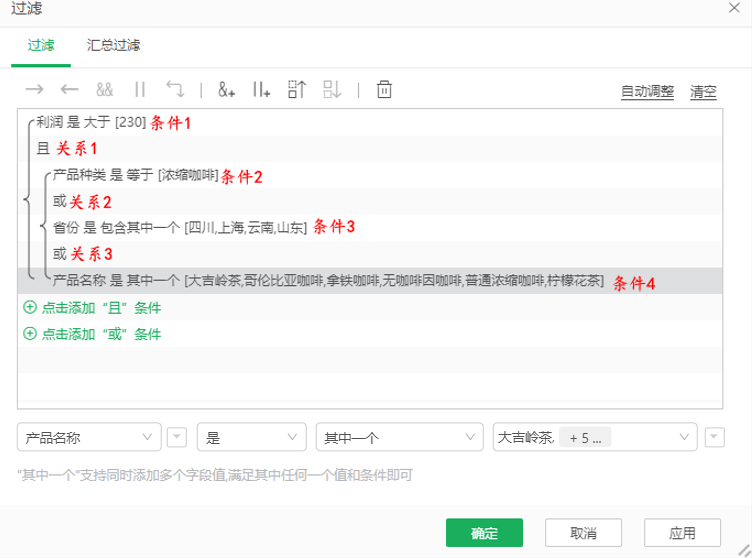The height and width of the screenshot is (558, 752).
Task: Click plus icon beside 点击添加“或”条件
Action: point(30,333)
